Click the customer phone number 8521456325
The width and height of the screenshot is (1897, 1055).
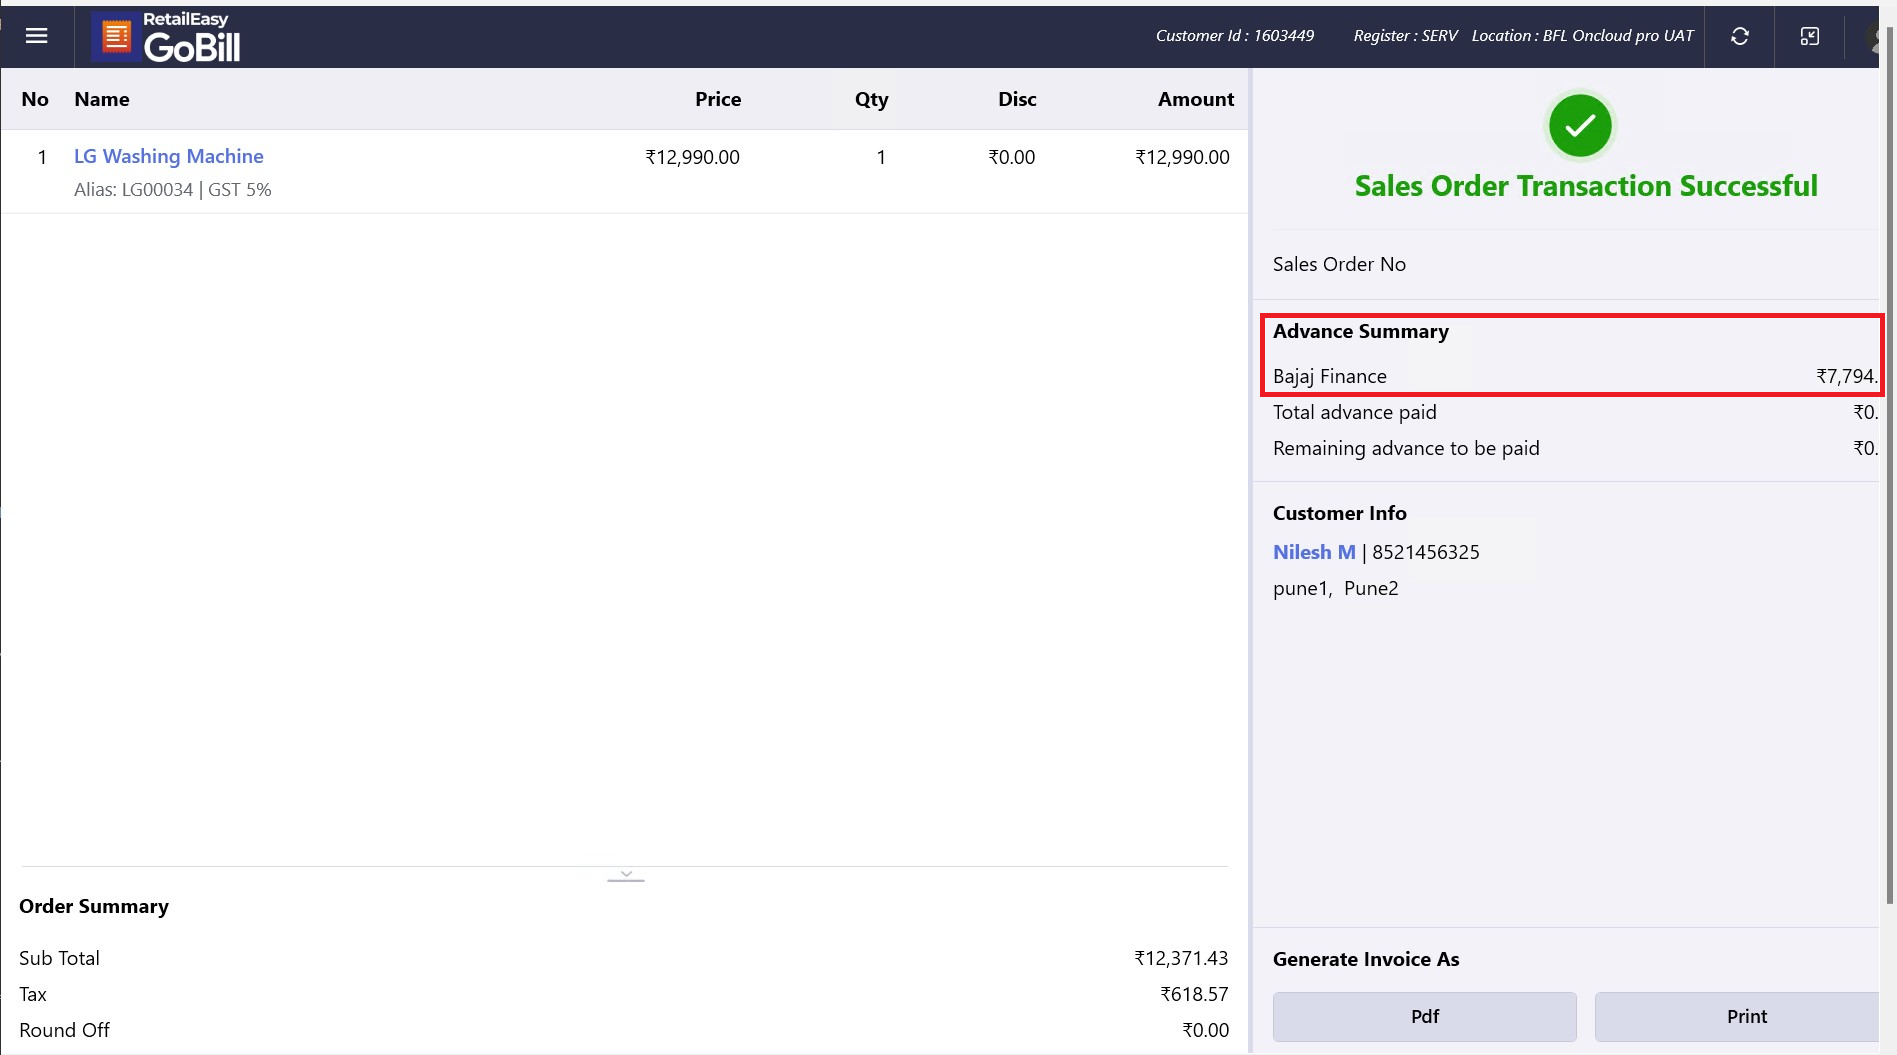tap(1426, 552)
